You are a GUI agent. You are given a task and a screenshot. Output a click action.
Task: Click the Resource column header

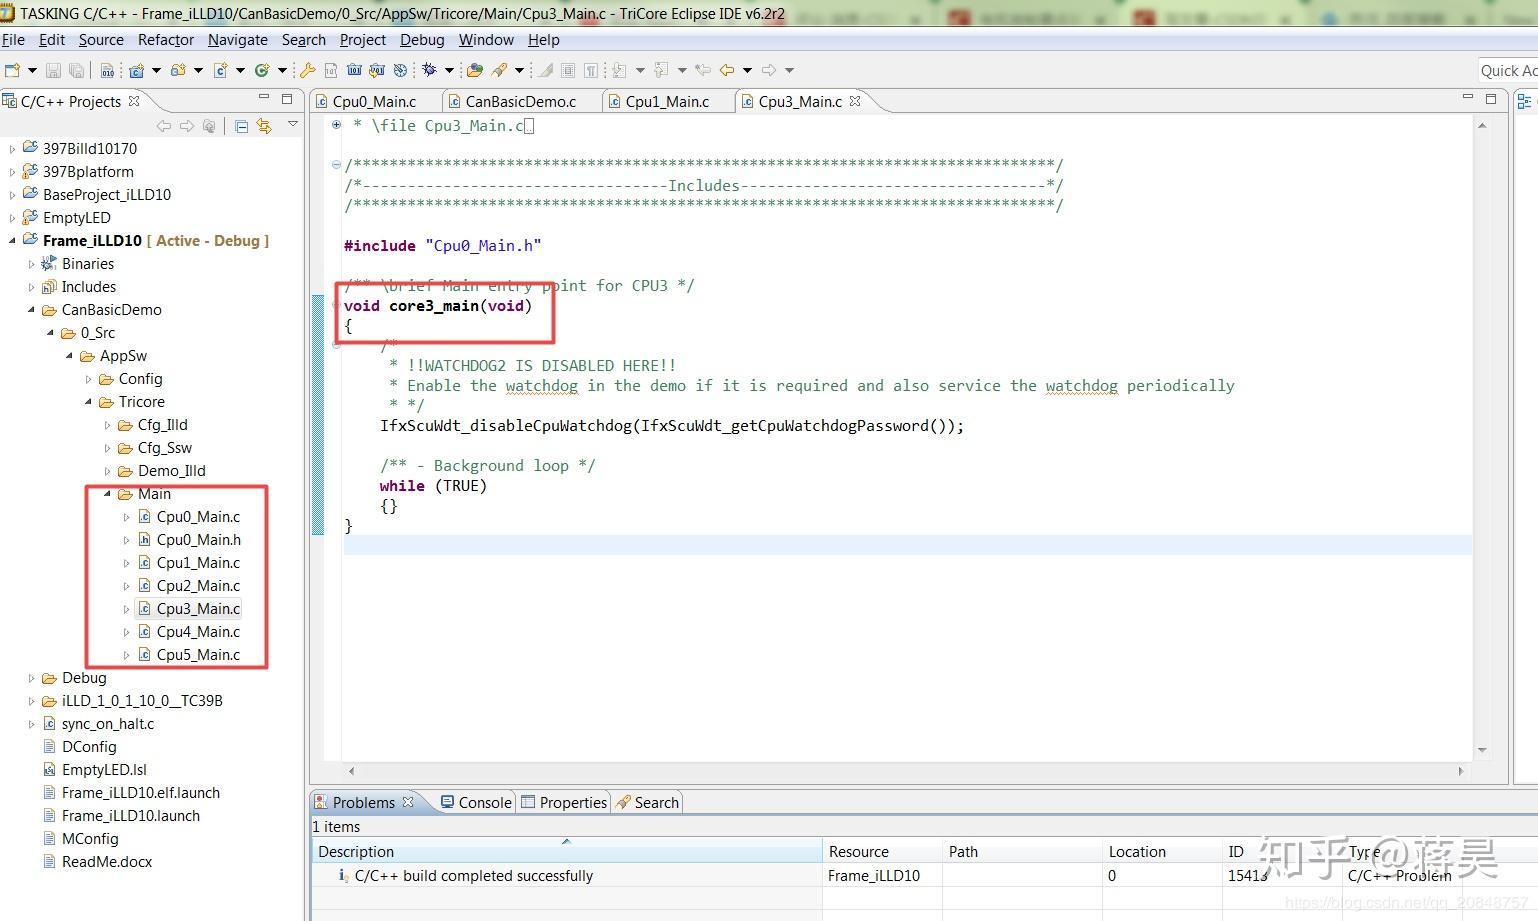882,852
